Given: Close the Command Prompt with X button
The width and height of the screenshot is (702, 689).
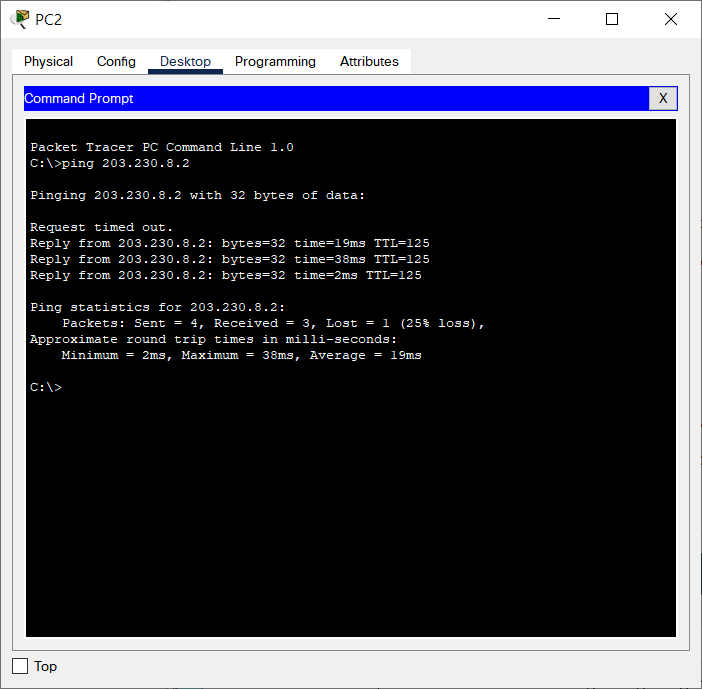Looking at the screenshot, I should pos(663,98).
